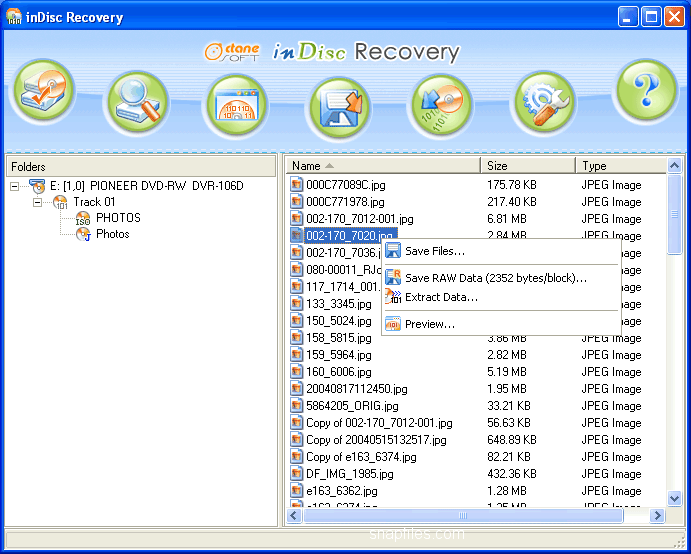The width and height of the screenshot is (691, 554).
Task: Click file icon of e163_6362.jpg
Action: click(297, 491)
